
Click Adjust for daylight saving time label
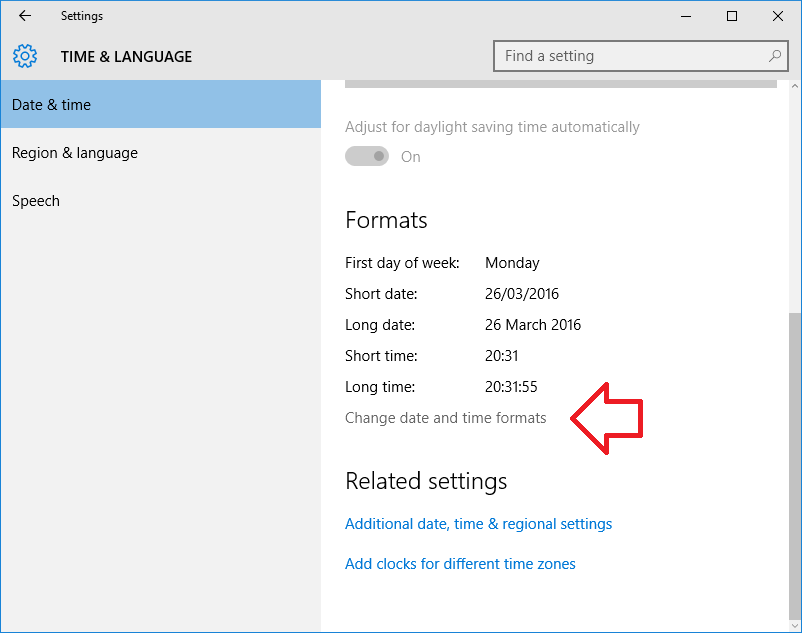click(x=492, y=127)
